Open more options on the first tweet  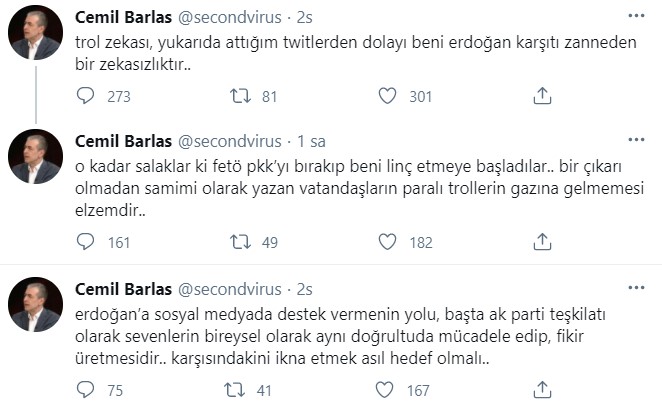636,17
